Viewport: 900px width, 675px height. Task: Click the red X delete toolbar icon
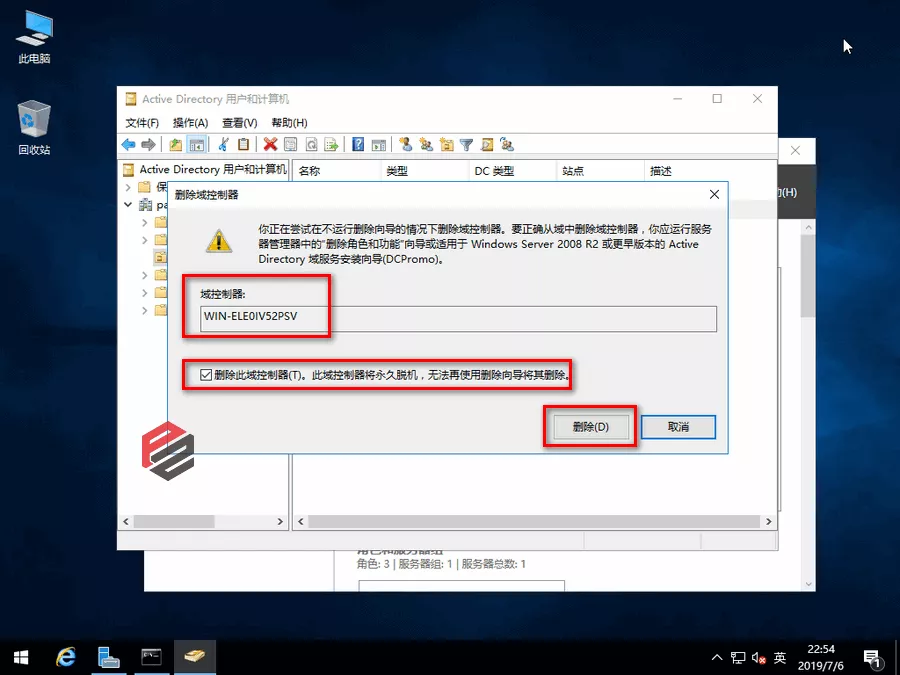pos(270,144)
